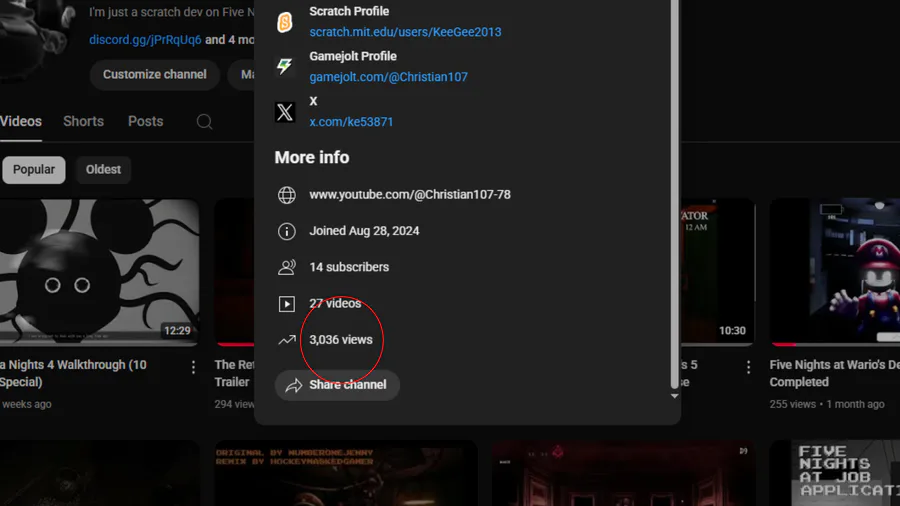Select the Oldest sort chip
The height and width of the screenshot is (506, 900).
[103, 170]
